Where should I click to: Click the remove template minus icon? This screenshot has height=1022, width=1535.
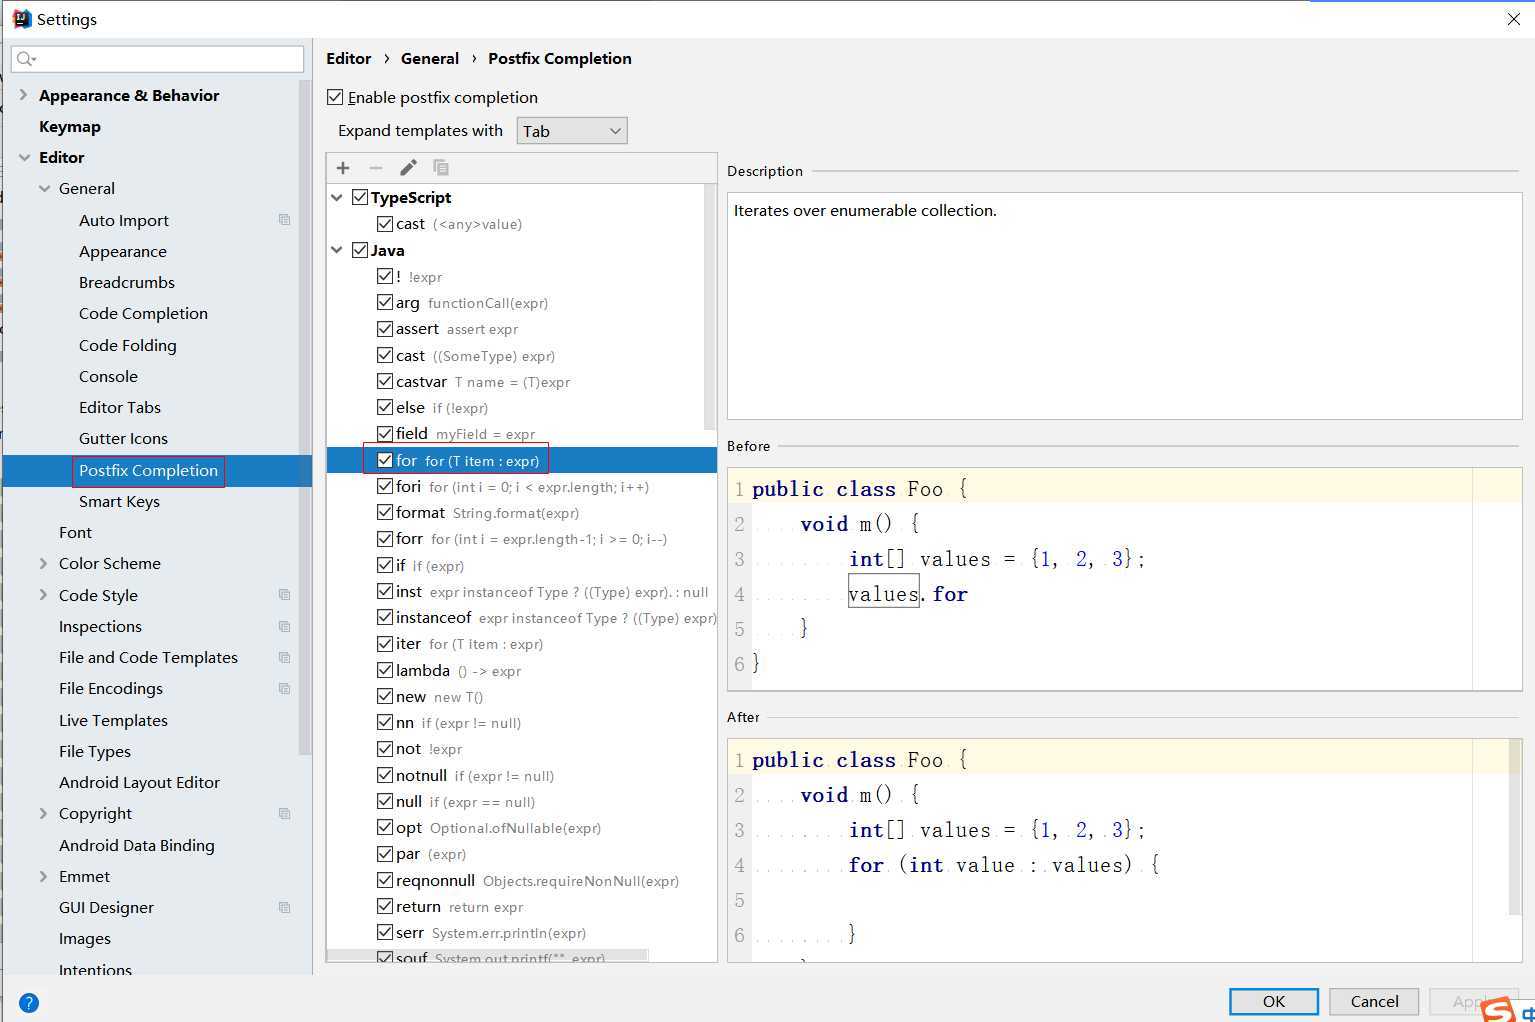pyautogui.click(x=376, y=168)
